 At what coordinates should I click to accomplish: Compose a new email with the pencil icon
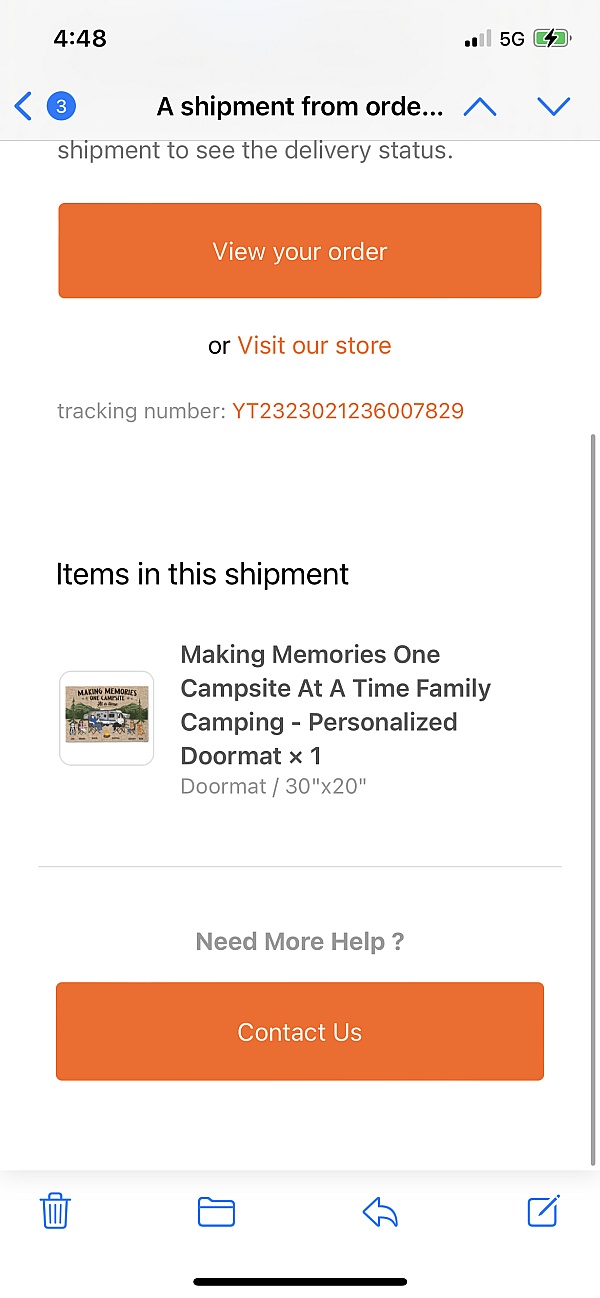pos(543,1211)
